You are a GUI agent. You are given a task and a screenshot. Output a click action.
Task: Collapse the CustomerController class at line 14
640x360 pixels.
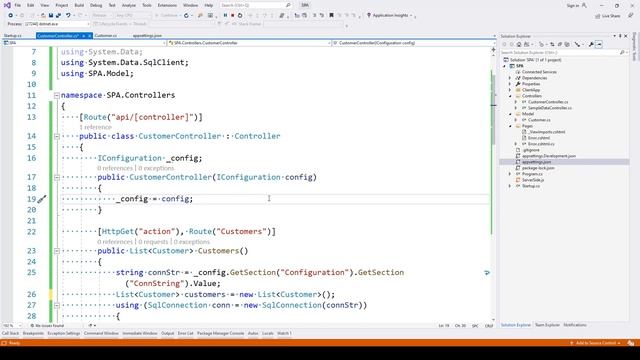pyautogui.click(x=57, y=136)
